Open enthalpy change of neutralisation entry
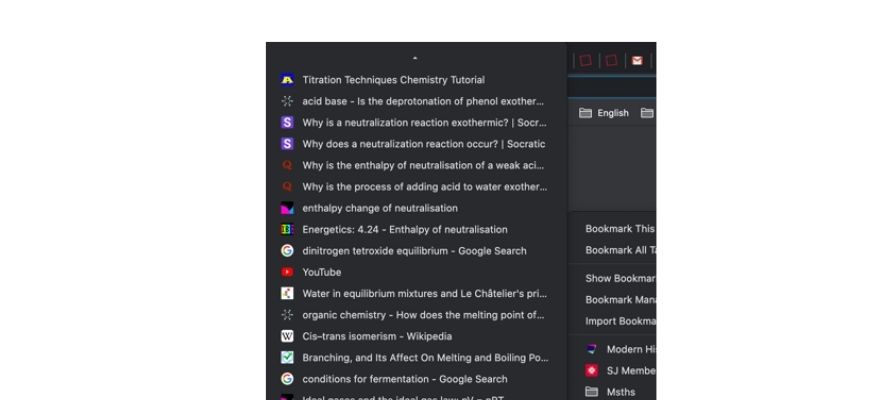Image resolution: width=870 pixels, height=400 pixels. click(416, 208)
